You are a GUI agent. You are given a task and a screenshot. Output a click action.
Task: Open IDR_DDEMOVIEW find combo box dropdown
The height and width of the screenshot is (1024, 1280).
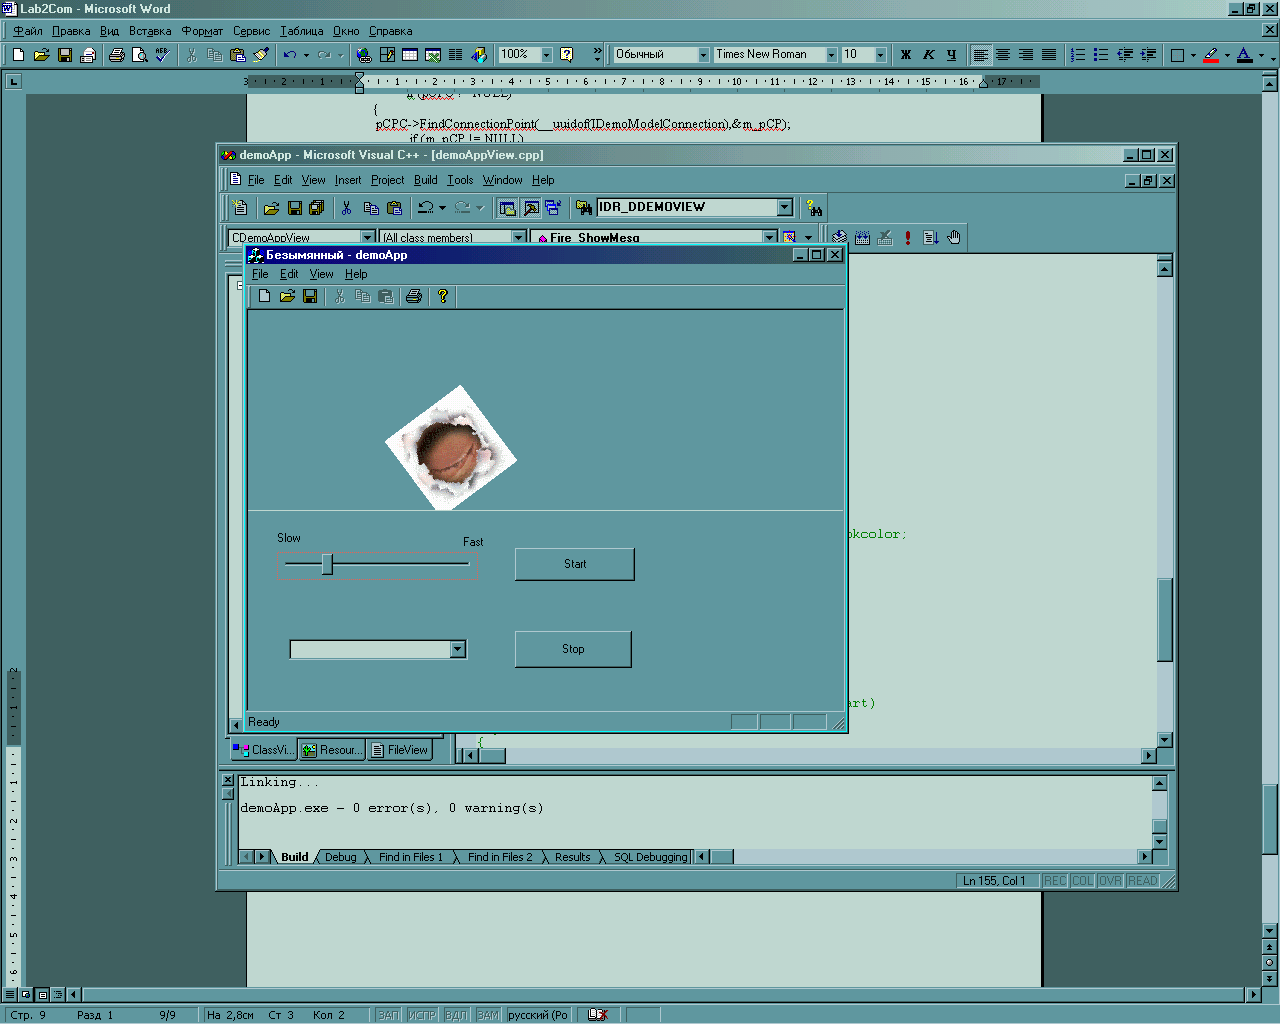tap(785, 207)
